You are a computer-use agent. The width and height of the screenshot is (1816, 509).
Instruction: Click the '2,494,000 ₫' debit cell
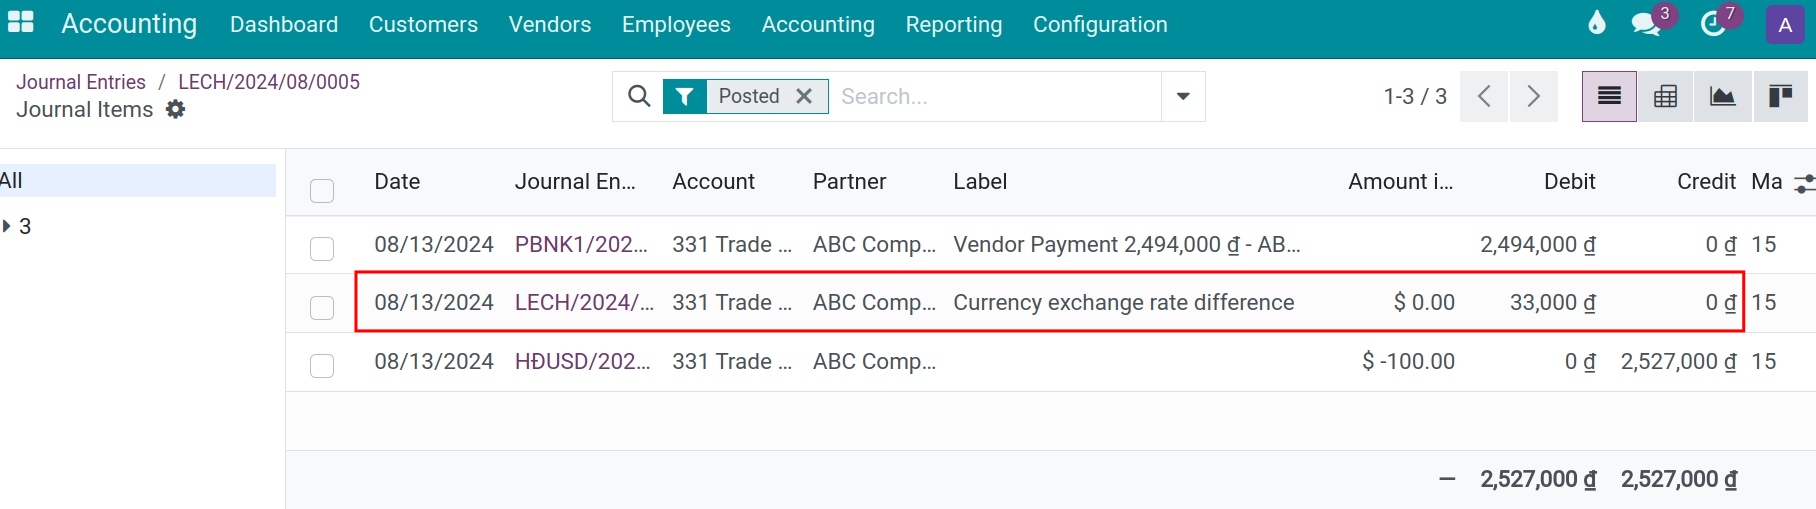1538,244
